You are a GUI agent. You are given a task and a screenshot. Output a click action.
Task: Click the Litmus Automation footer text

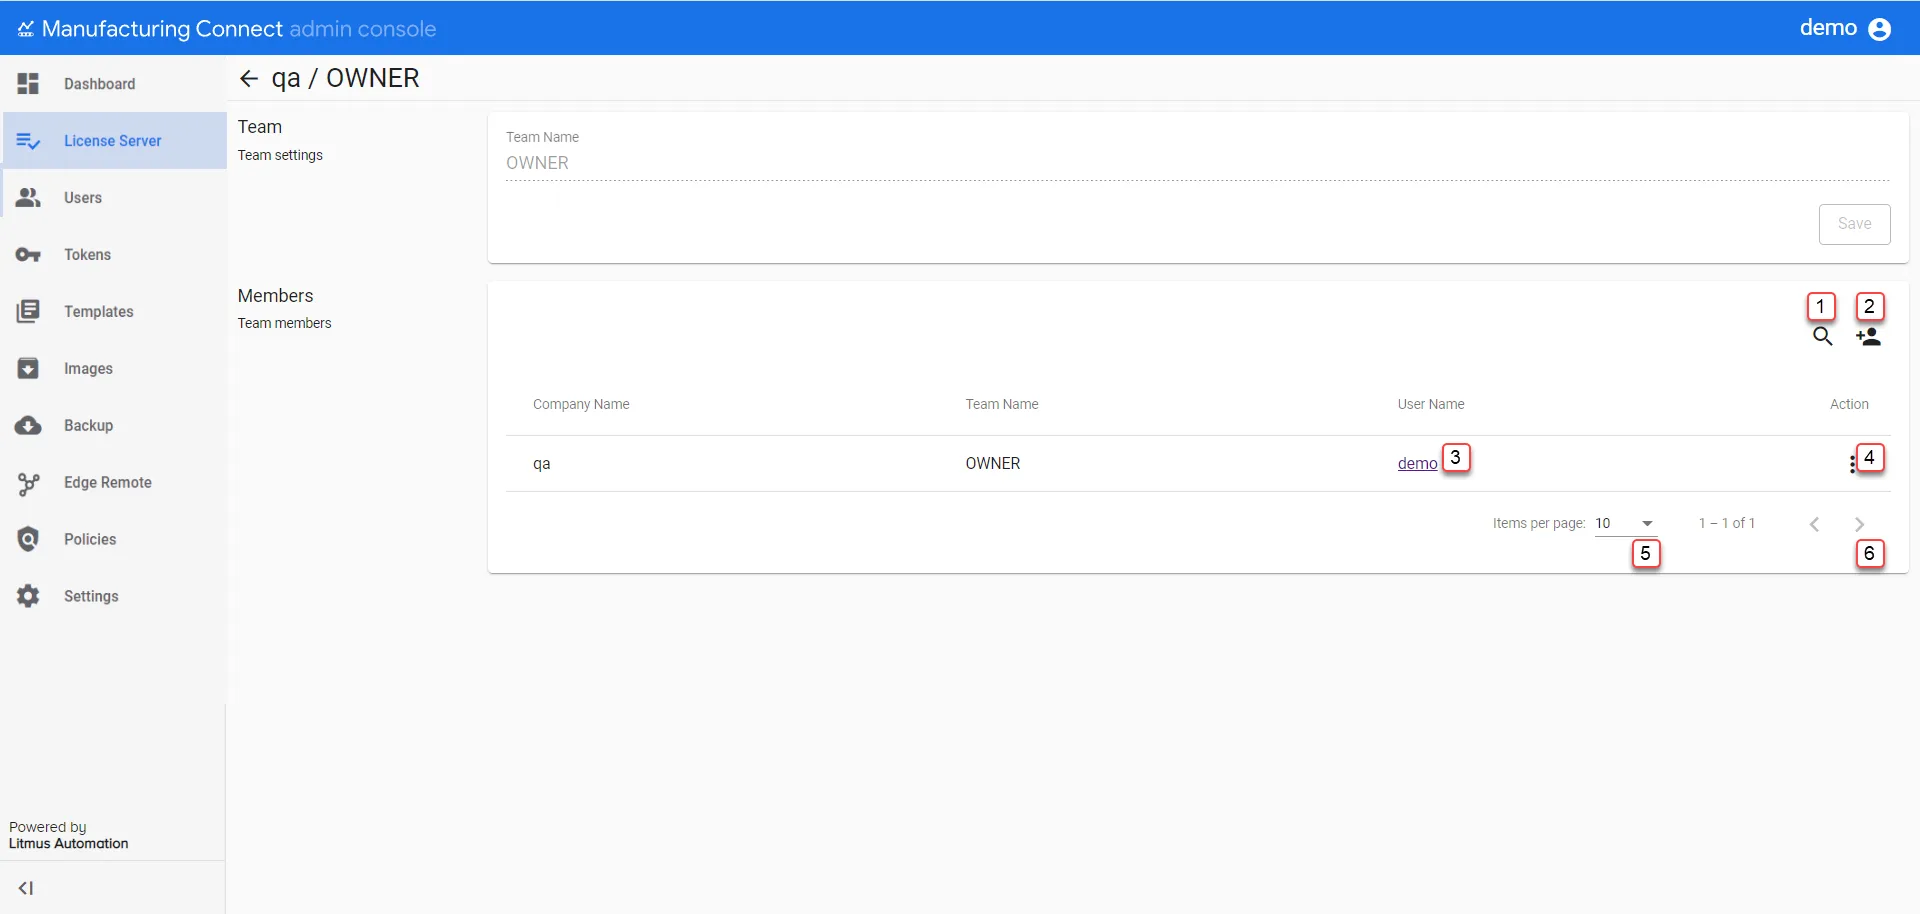(x=69, y=844)
